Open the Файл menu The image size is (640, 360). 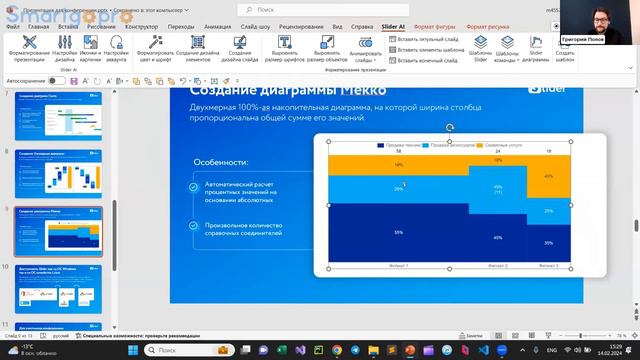(13, 27)
